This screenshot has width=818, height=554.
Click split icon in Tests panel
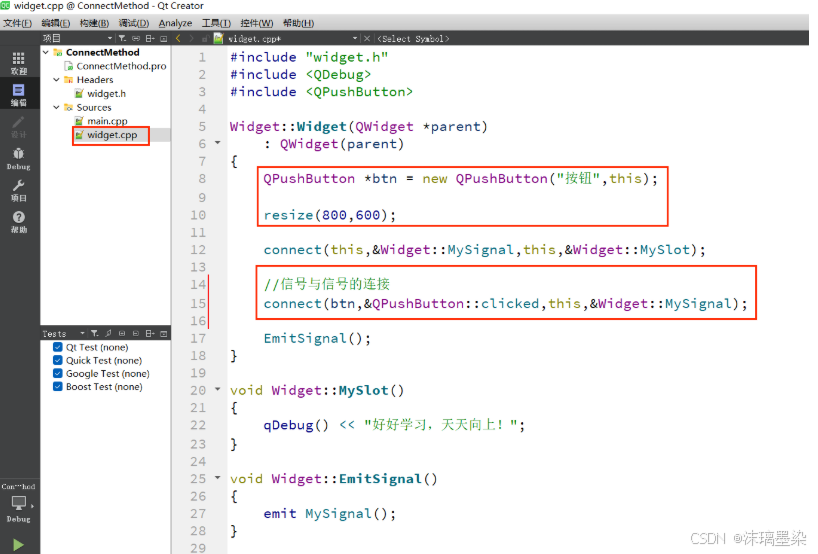coord(150,333)
